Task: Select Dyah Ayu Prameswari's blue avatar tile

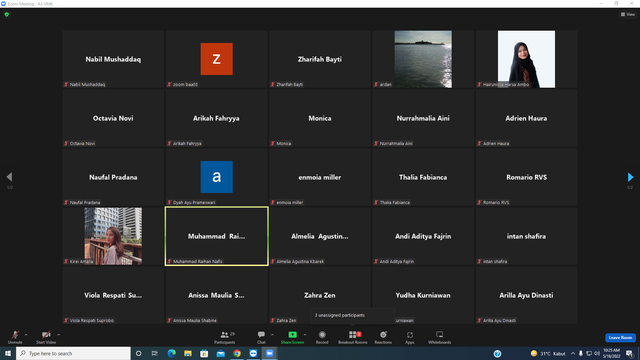Action: click(216, 177)
